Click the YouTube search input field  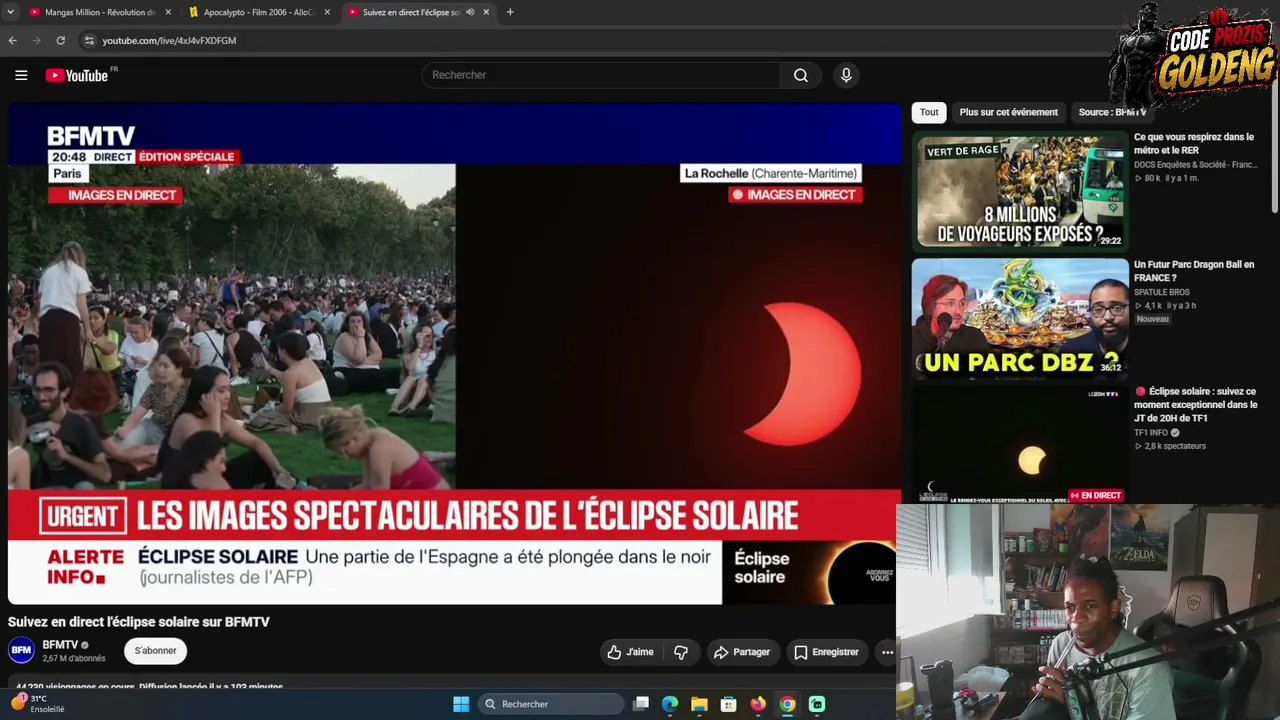point(601,75)
